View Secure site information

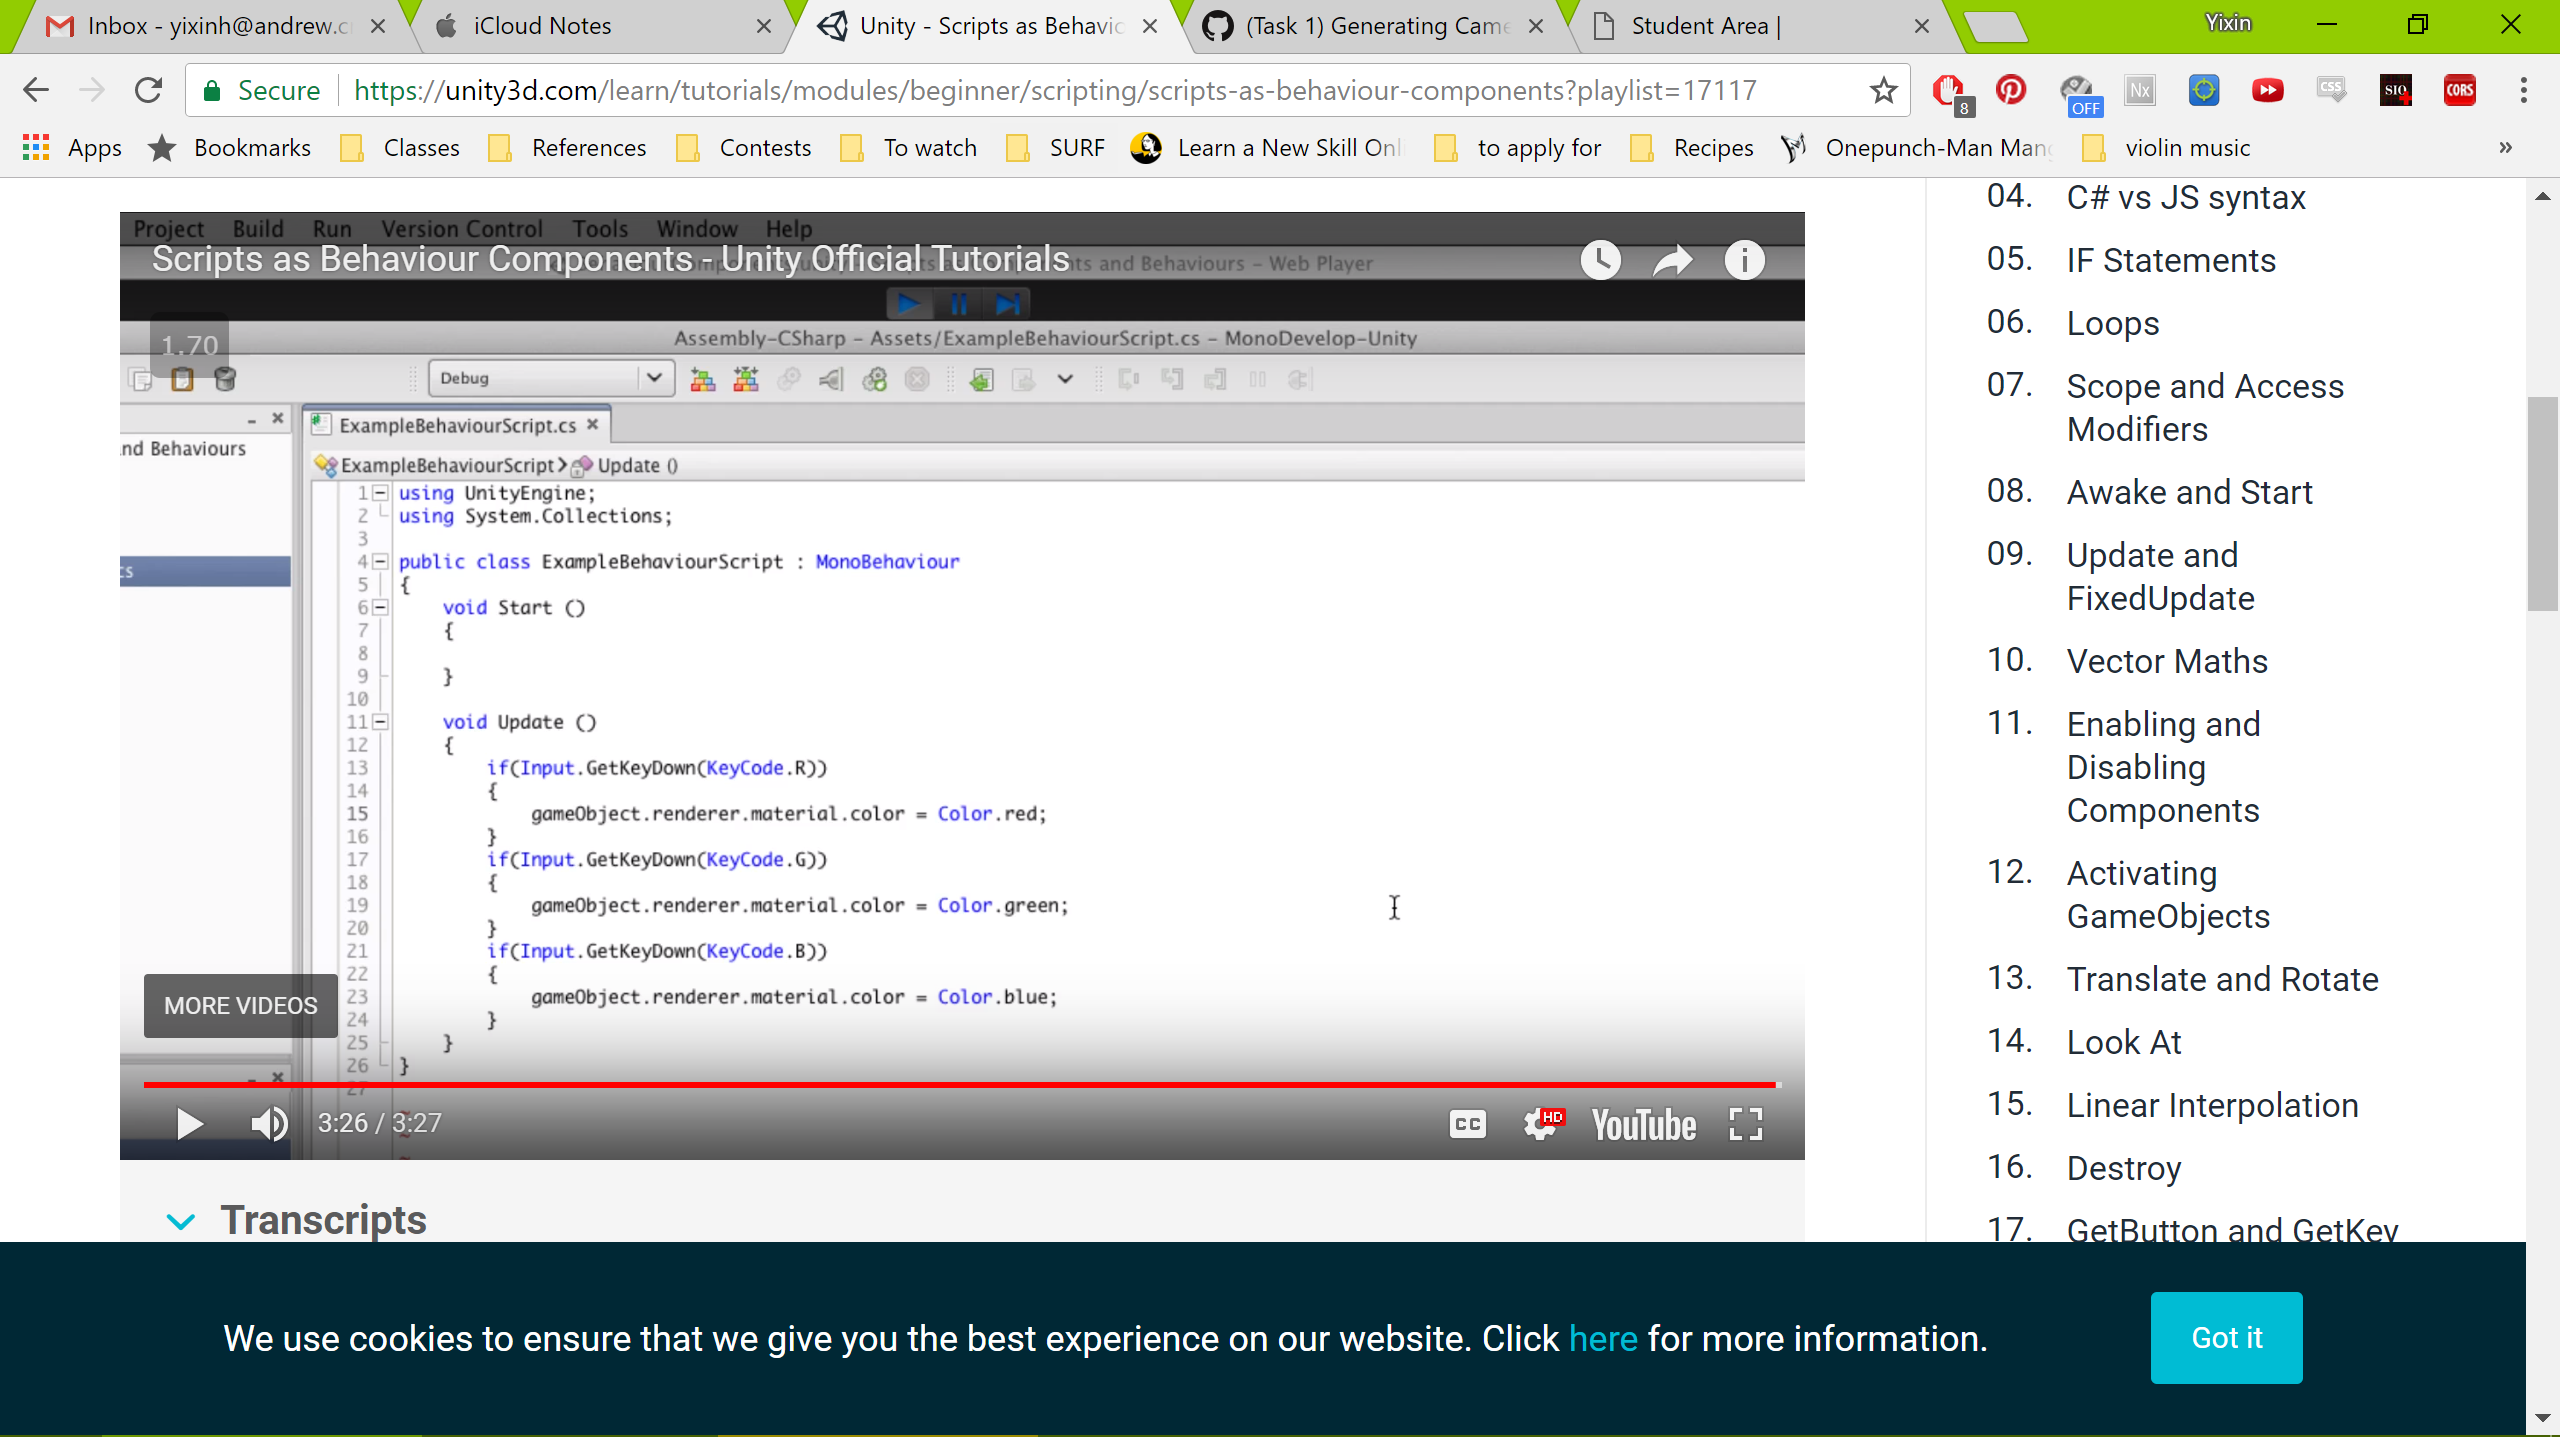point(262,90)
